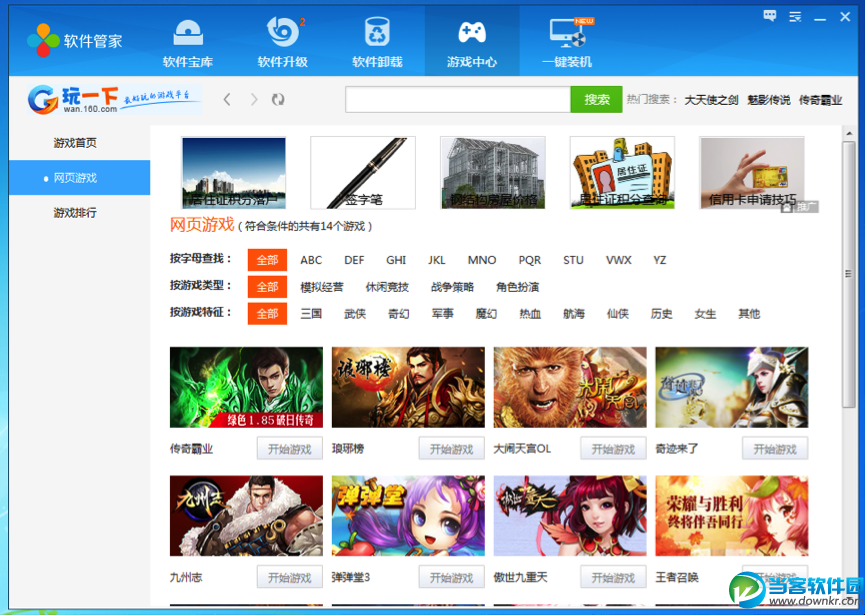
Task: Filter by game type 战争策略
Action: pos(452,287)
